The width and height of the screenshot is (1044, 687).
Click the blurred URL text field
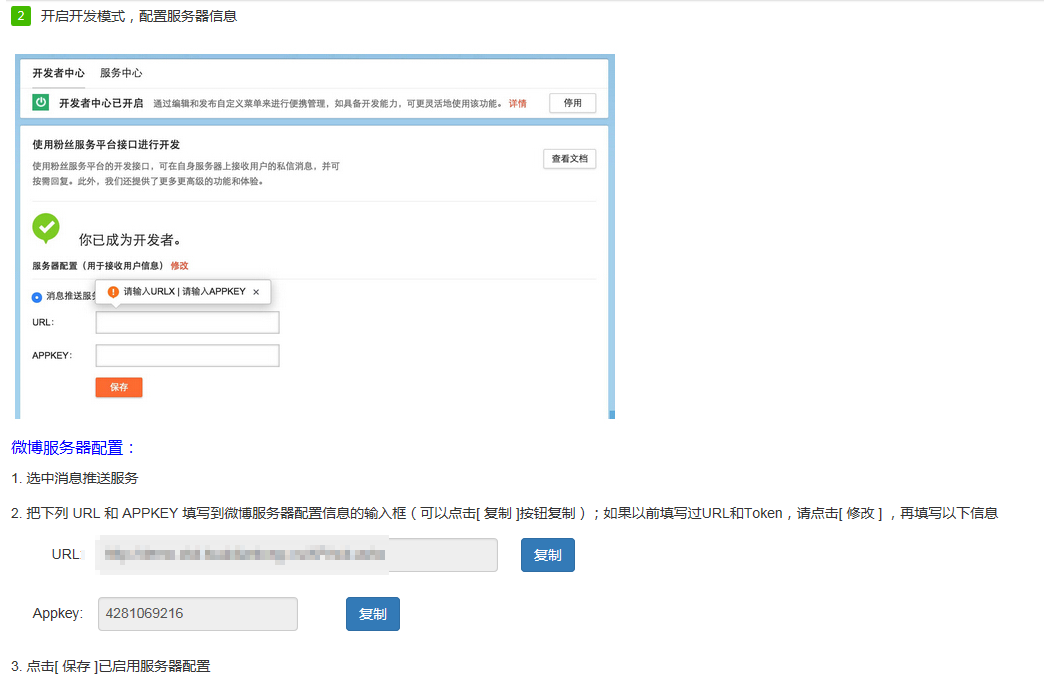click(x=297, y=555)
